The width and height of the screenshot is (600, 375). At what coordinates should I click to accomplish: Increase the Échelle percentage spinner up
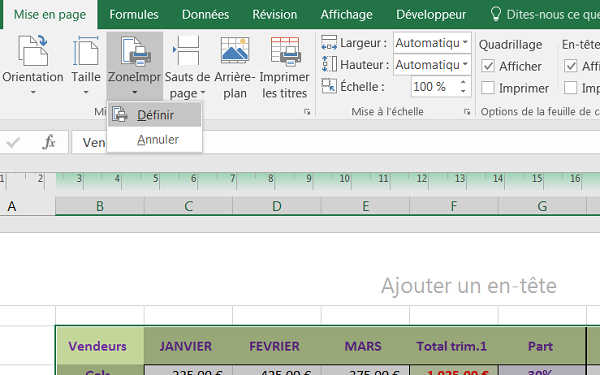pyautogui.click(x=463, y=82)
